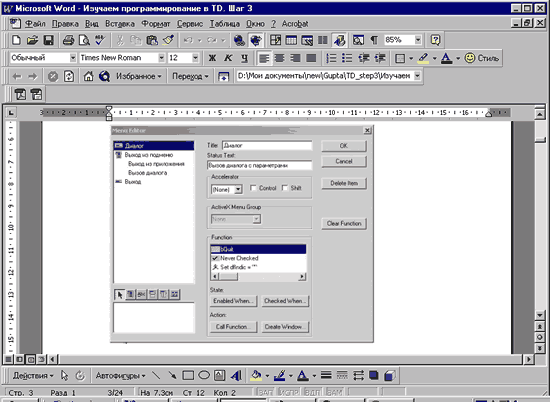Click the Columns layout icon
Screen dimensions: 550x402
[x=323, y=40]
